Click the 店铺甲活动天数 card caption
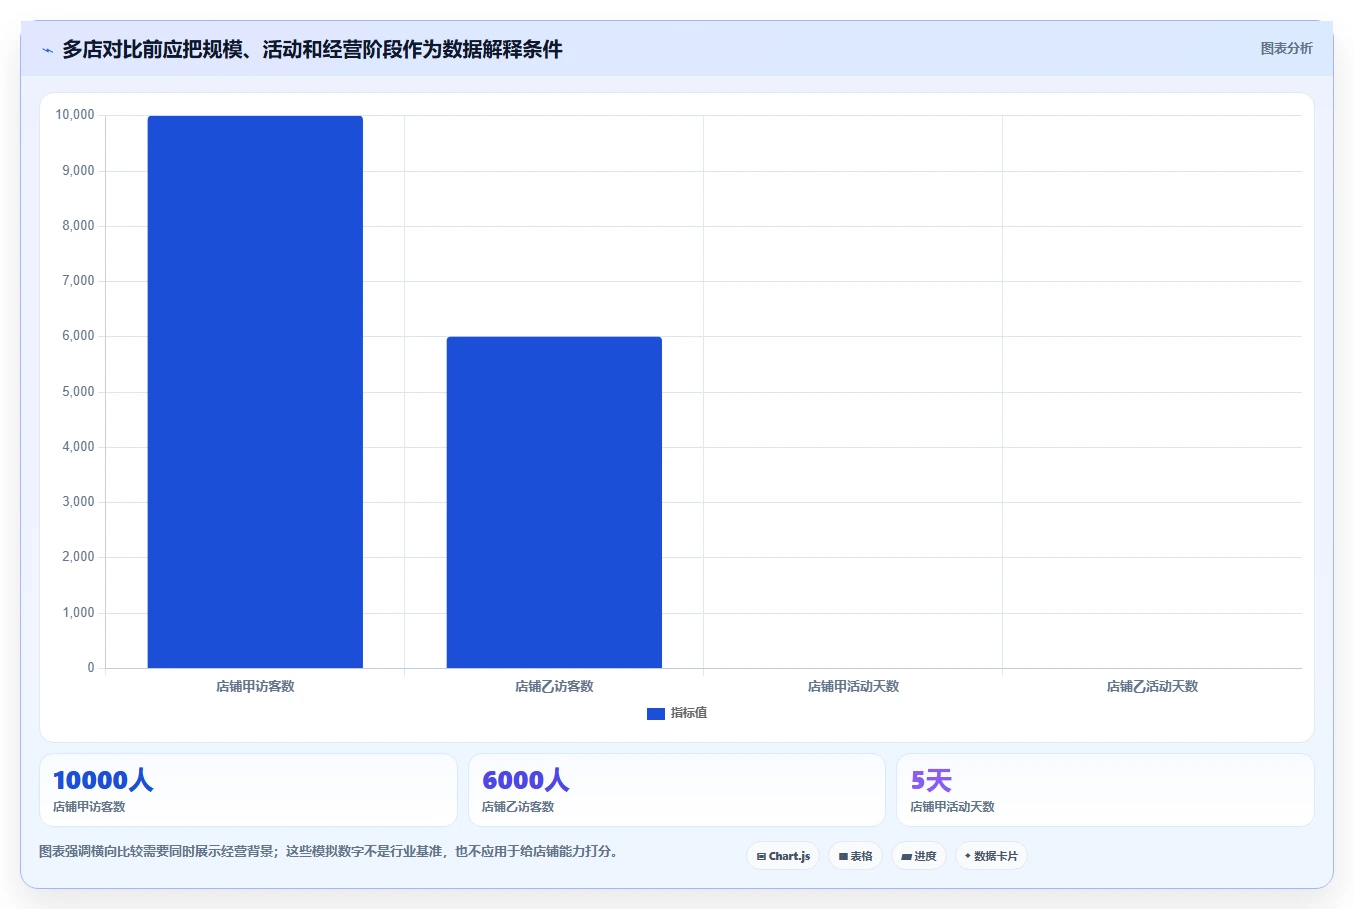Image resolution: width=1354 pixels, height=909 pixels. (952, 807)
